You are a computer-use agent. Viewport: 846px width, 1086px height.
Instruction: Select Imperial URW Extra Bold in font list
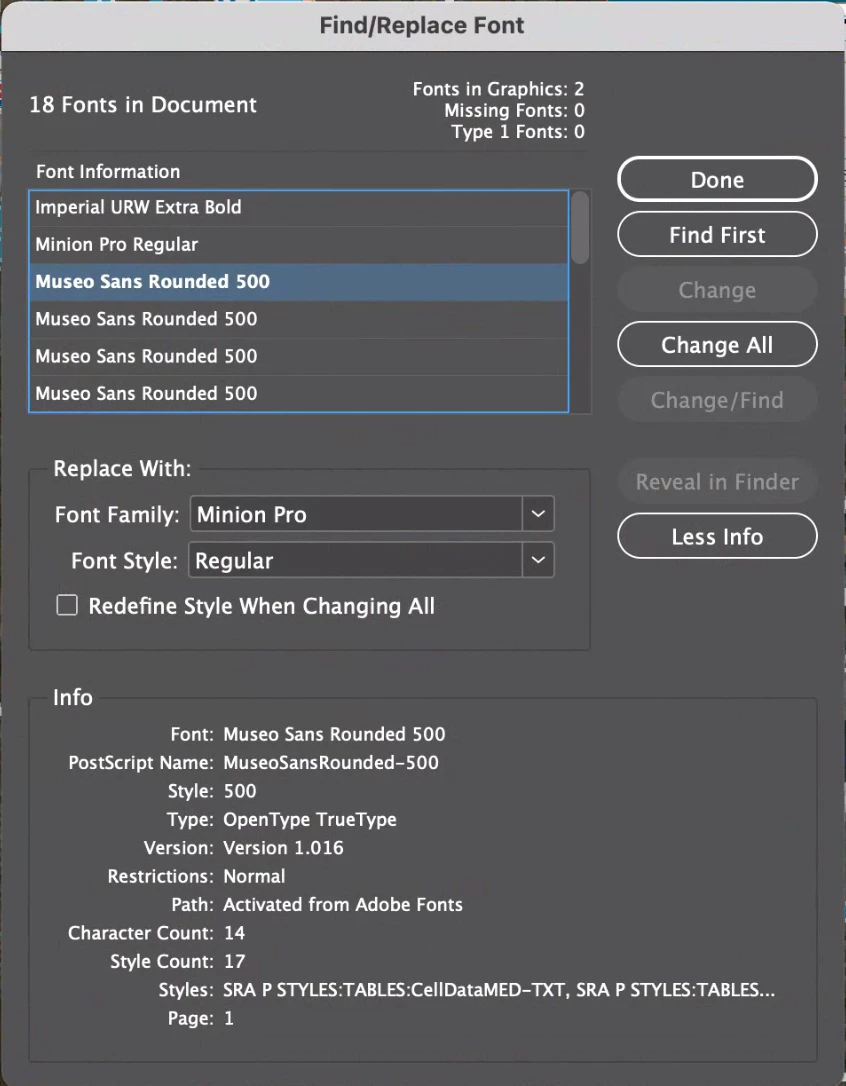[299, 207]
